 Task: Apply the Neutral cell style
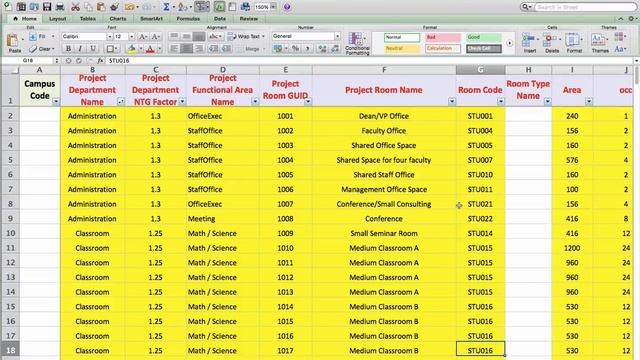(402, 49)
